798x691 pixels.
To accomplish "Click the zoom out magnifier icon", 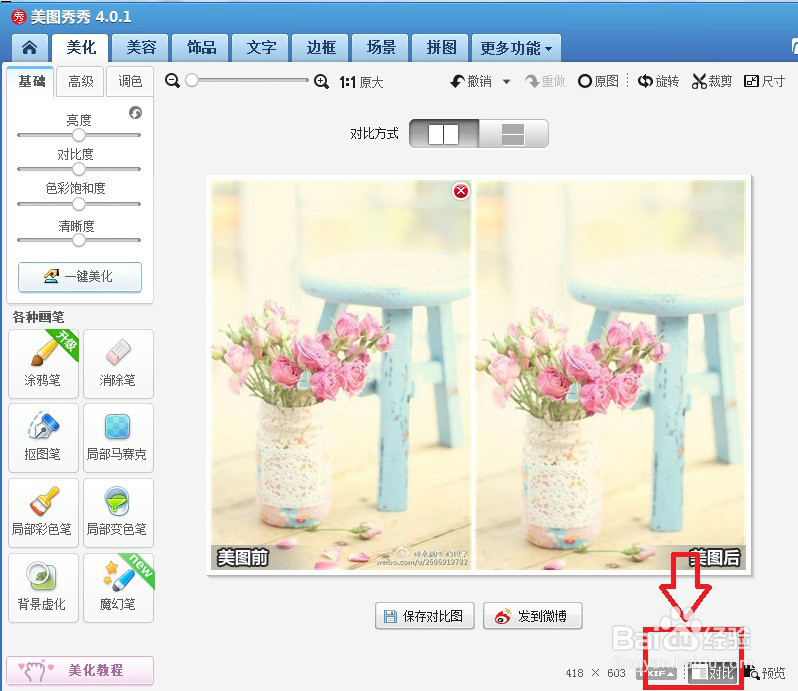I will [173, 81].
